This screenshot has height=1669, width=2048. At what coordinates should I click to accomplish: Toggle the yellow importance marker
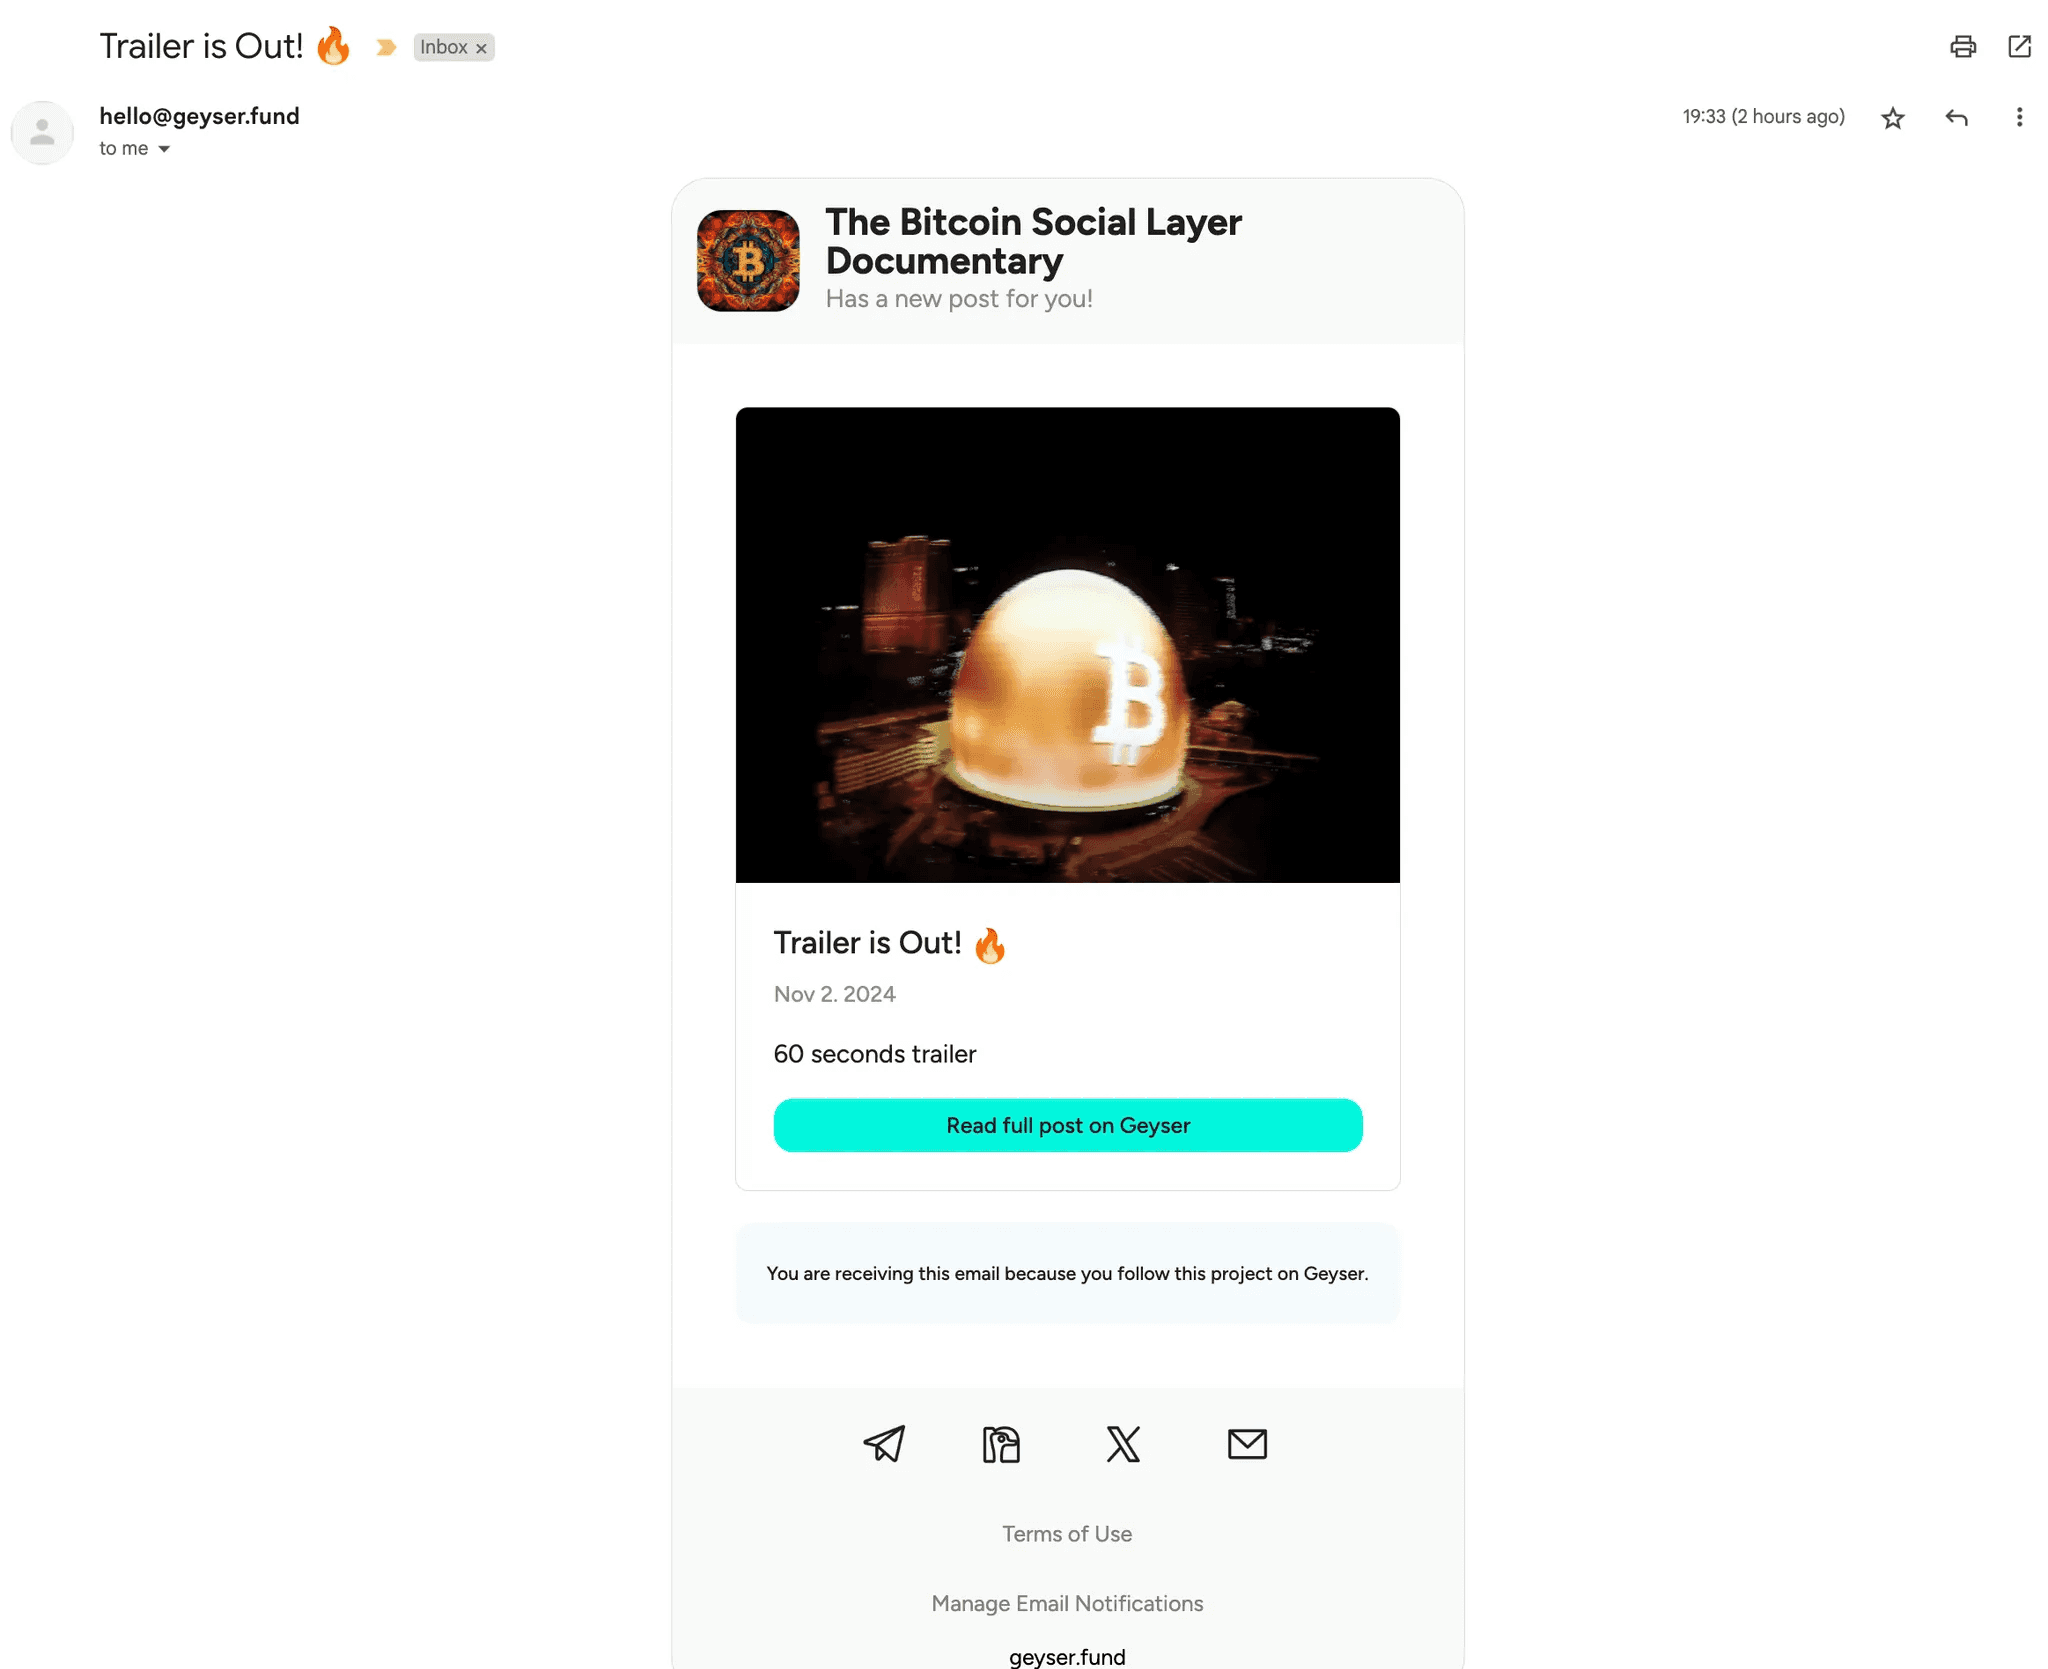click(x=386, y=47)
